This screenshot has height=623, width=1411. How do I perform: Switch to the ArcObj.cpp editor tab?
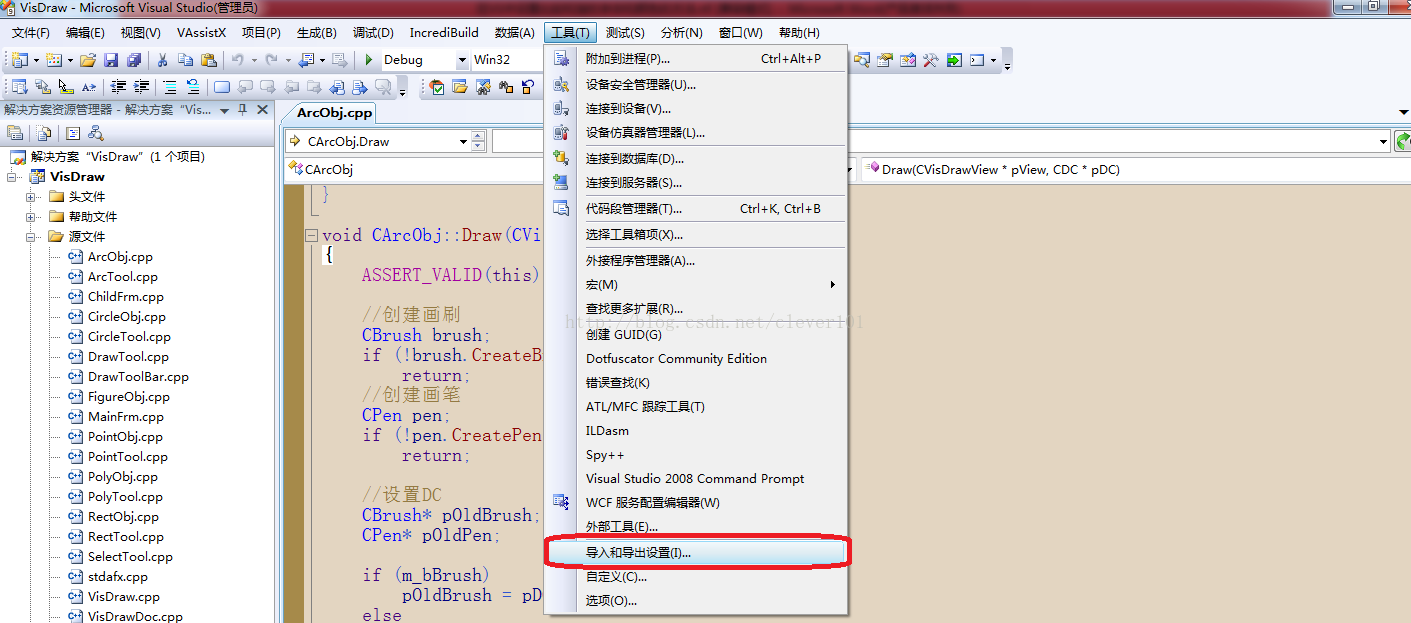pyautogui.click(x=334, y=113)
